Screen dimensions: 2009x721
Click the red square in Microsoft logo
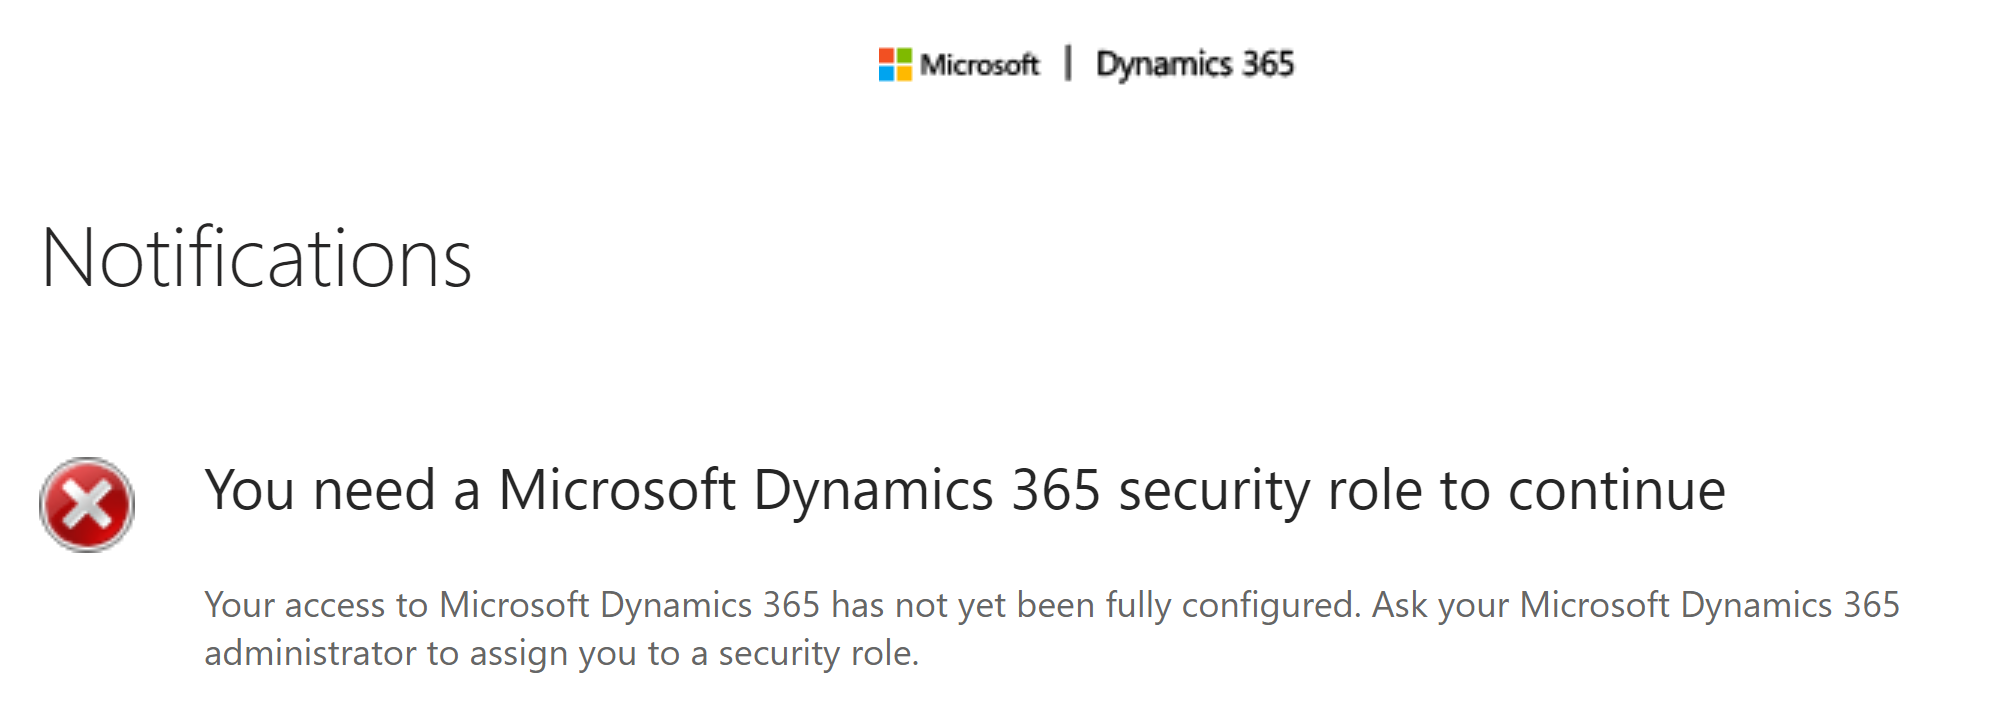click(887, 56)
